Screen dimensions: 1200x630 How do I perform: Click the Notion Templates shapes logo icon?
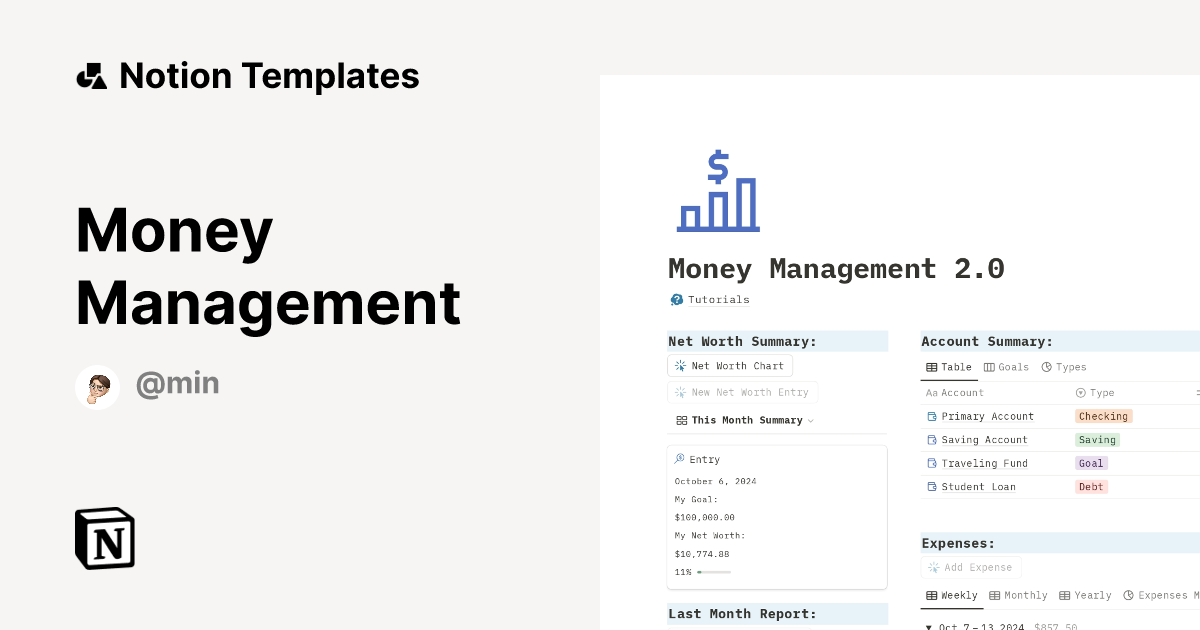(x=91, y=76)
